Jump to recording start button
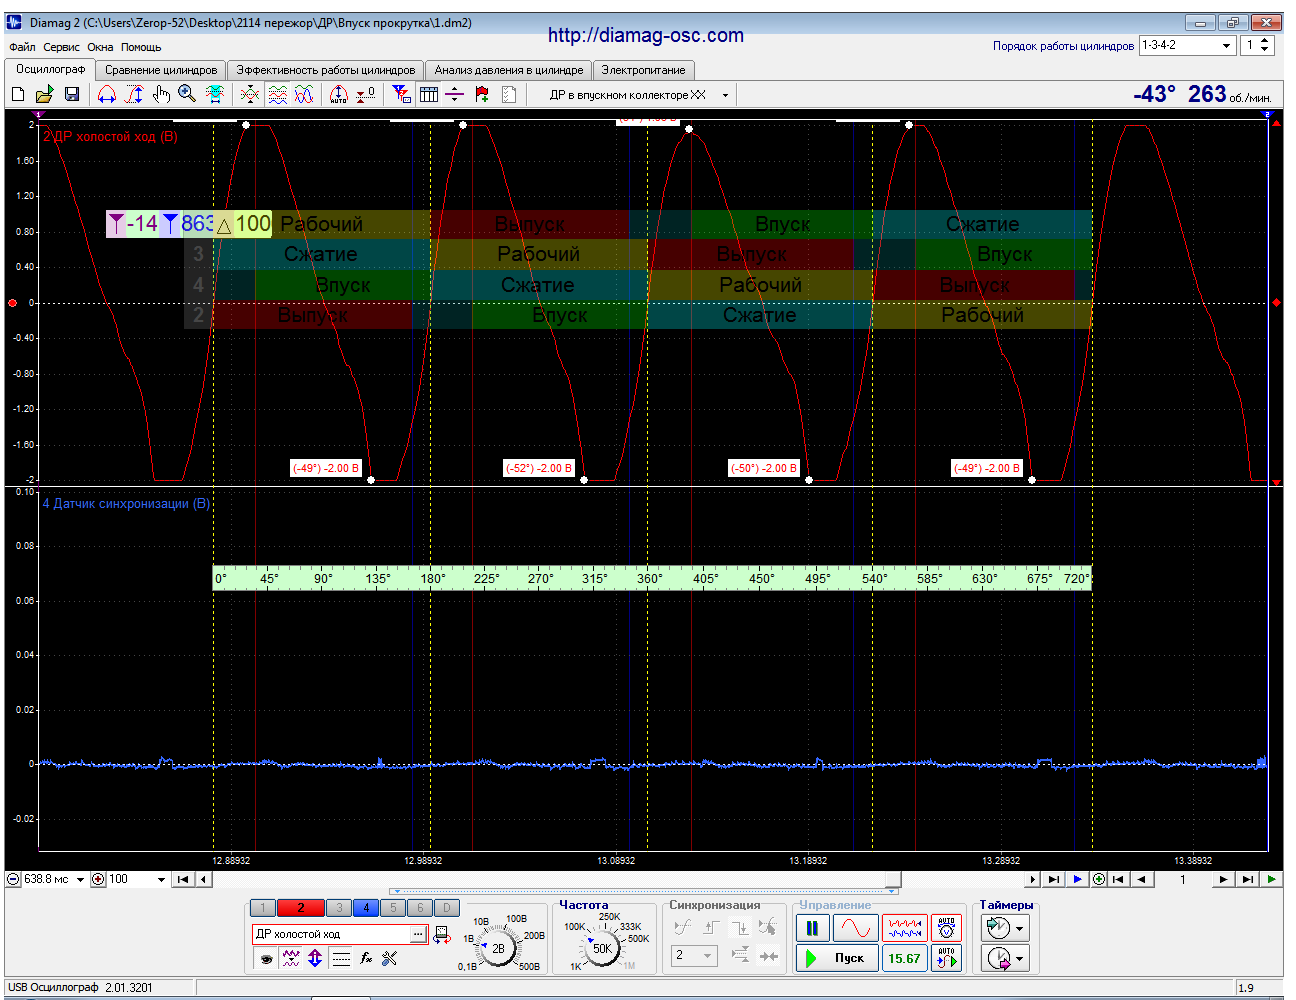This screenshot has width=1296, height=1000. point(183,880)
